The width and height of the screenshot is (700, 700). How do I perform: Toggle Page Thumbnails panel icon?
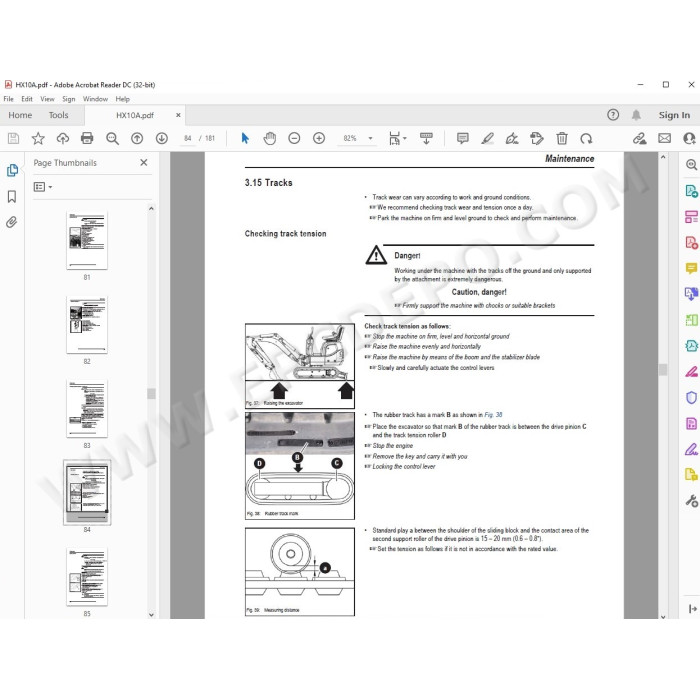12,170
